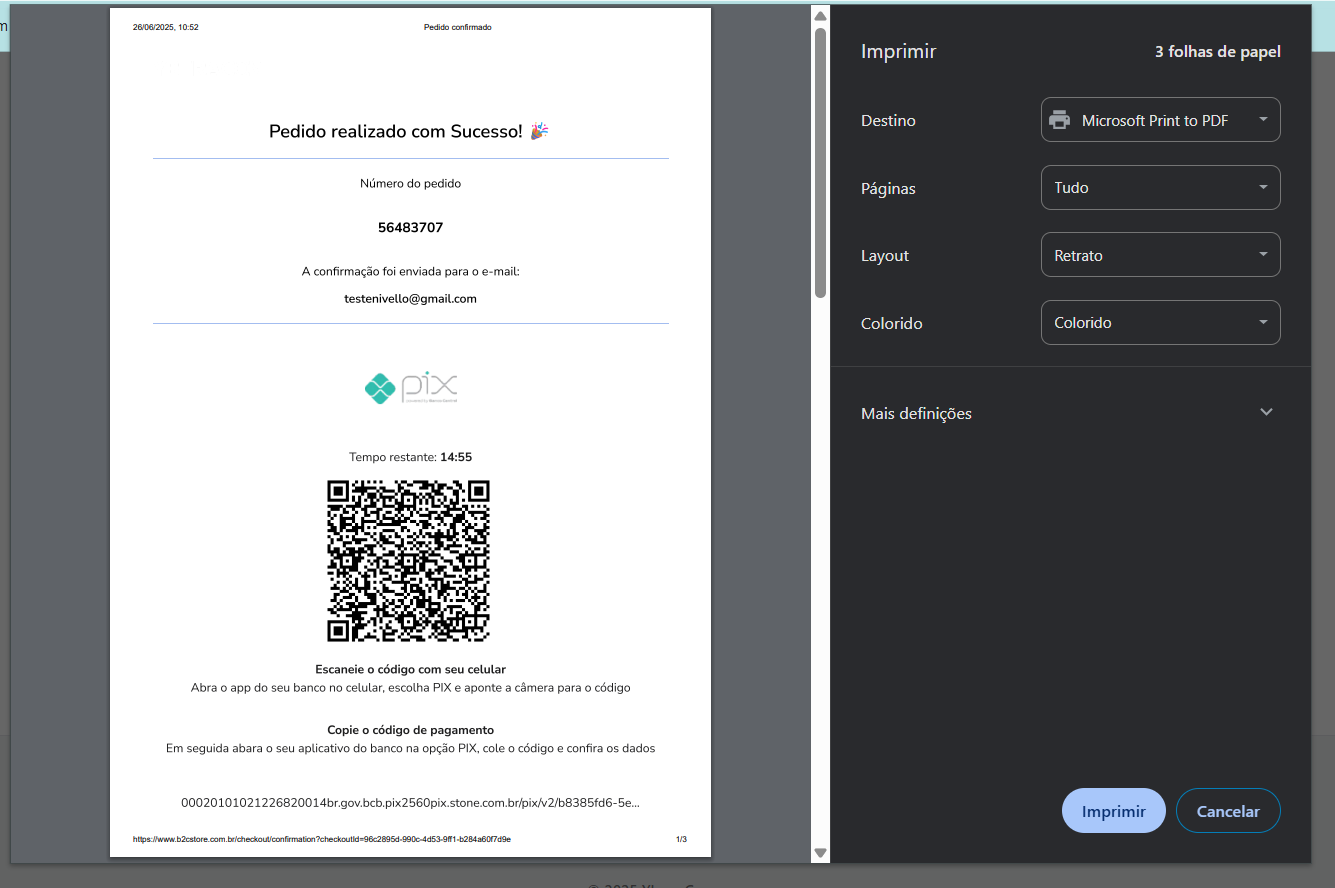1335x888 pixels.
Task: Click the QR code in the preview
Action: coord(409,561)
